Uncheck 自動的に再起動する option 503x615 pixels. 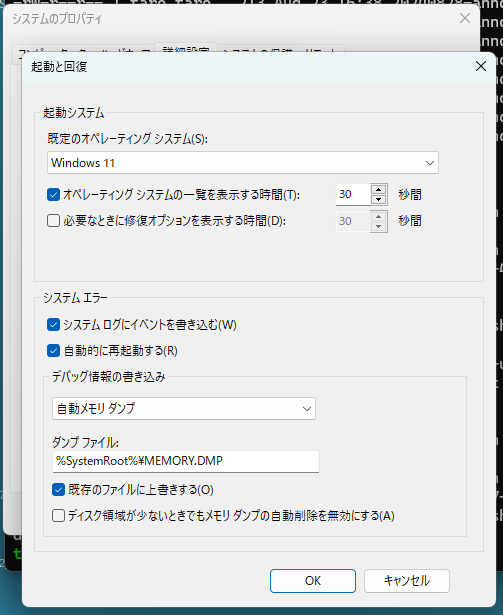click(x=53, y=351)
